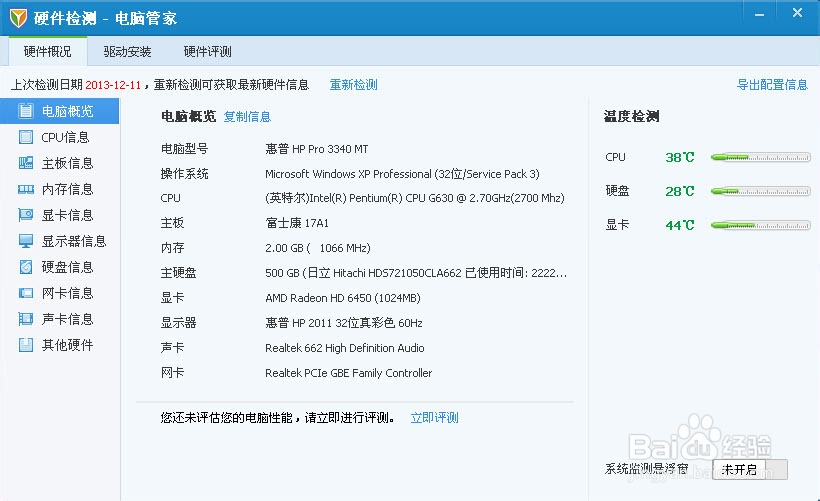
Task: Select 电脑概览 label in the sidebar
Action: 67,111
